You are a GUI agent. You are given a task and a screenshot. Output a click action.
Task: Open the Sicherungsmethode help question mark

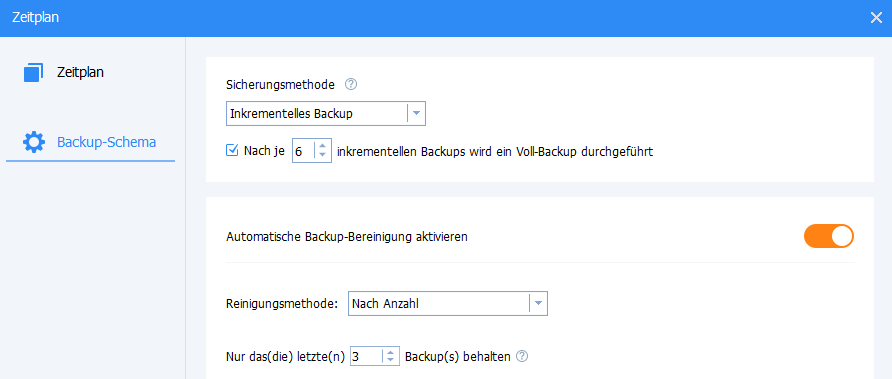point(351,85)
